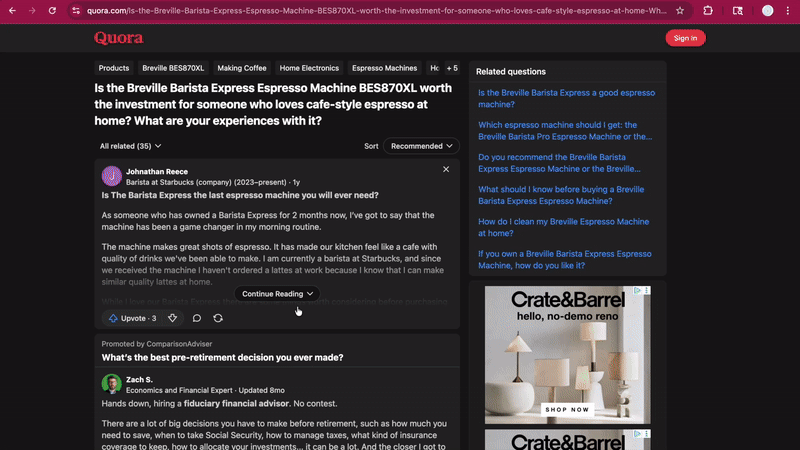Show the + 5 more topics
Image resolution: width=800 pixels, height=450 pixels.
[452, 68]
